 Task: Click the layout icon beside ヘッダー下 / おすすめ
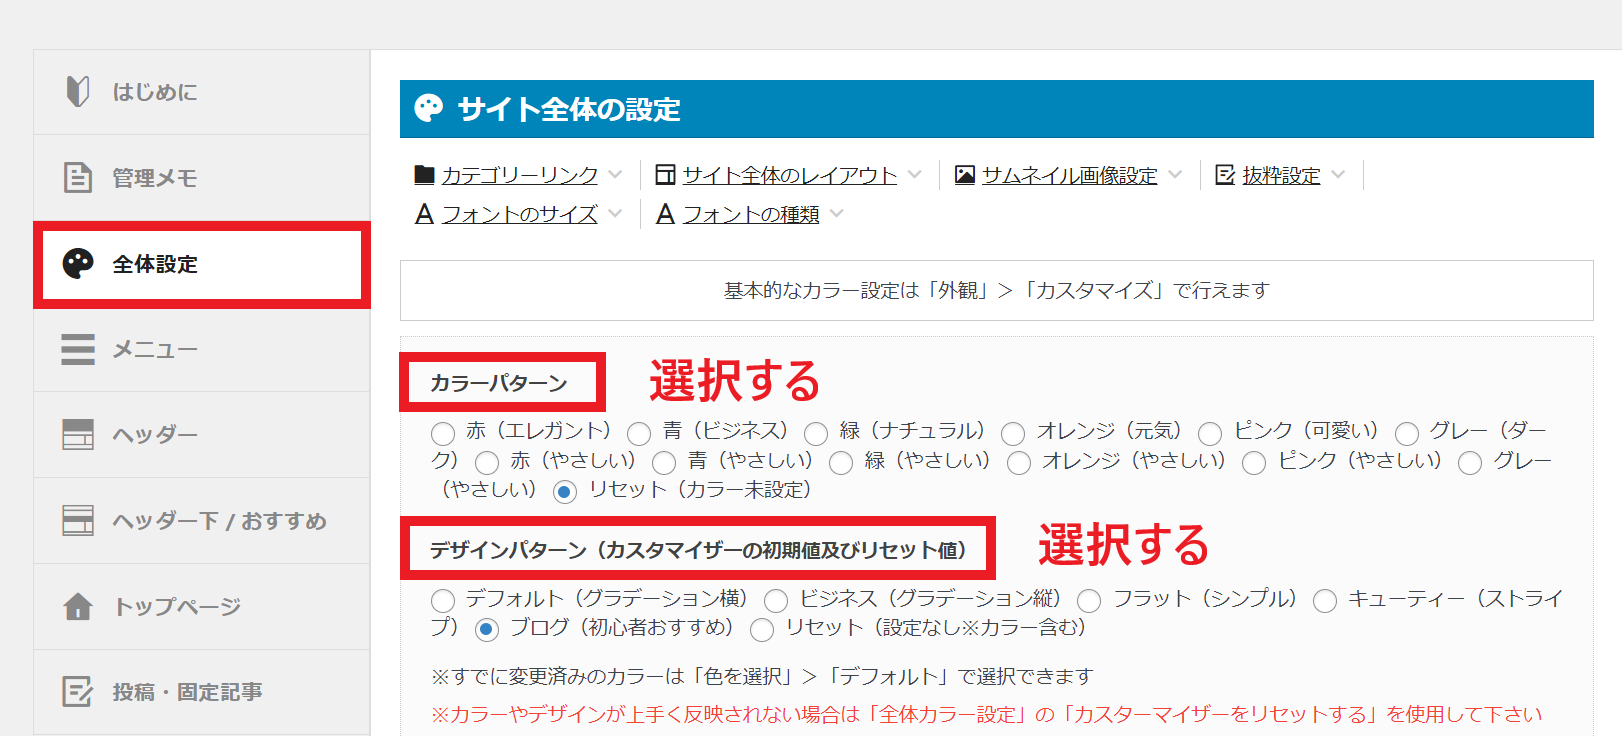pyautogui.click(x=78, y=520)
